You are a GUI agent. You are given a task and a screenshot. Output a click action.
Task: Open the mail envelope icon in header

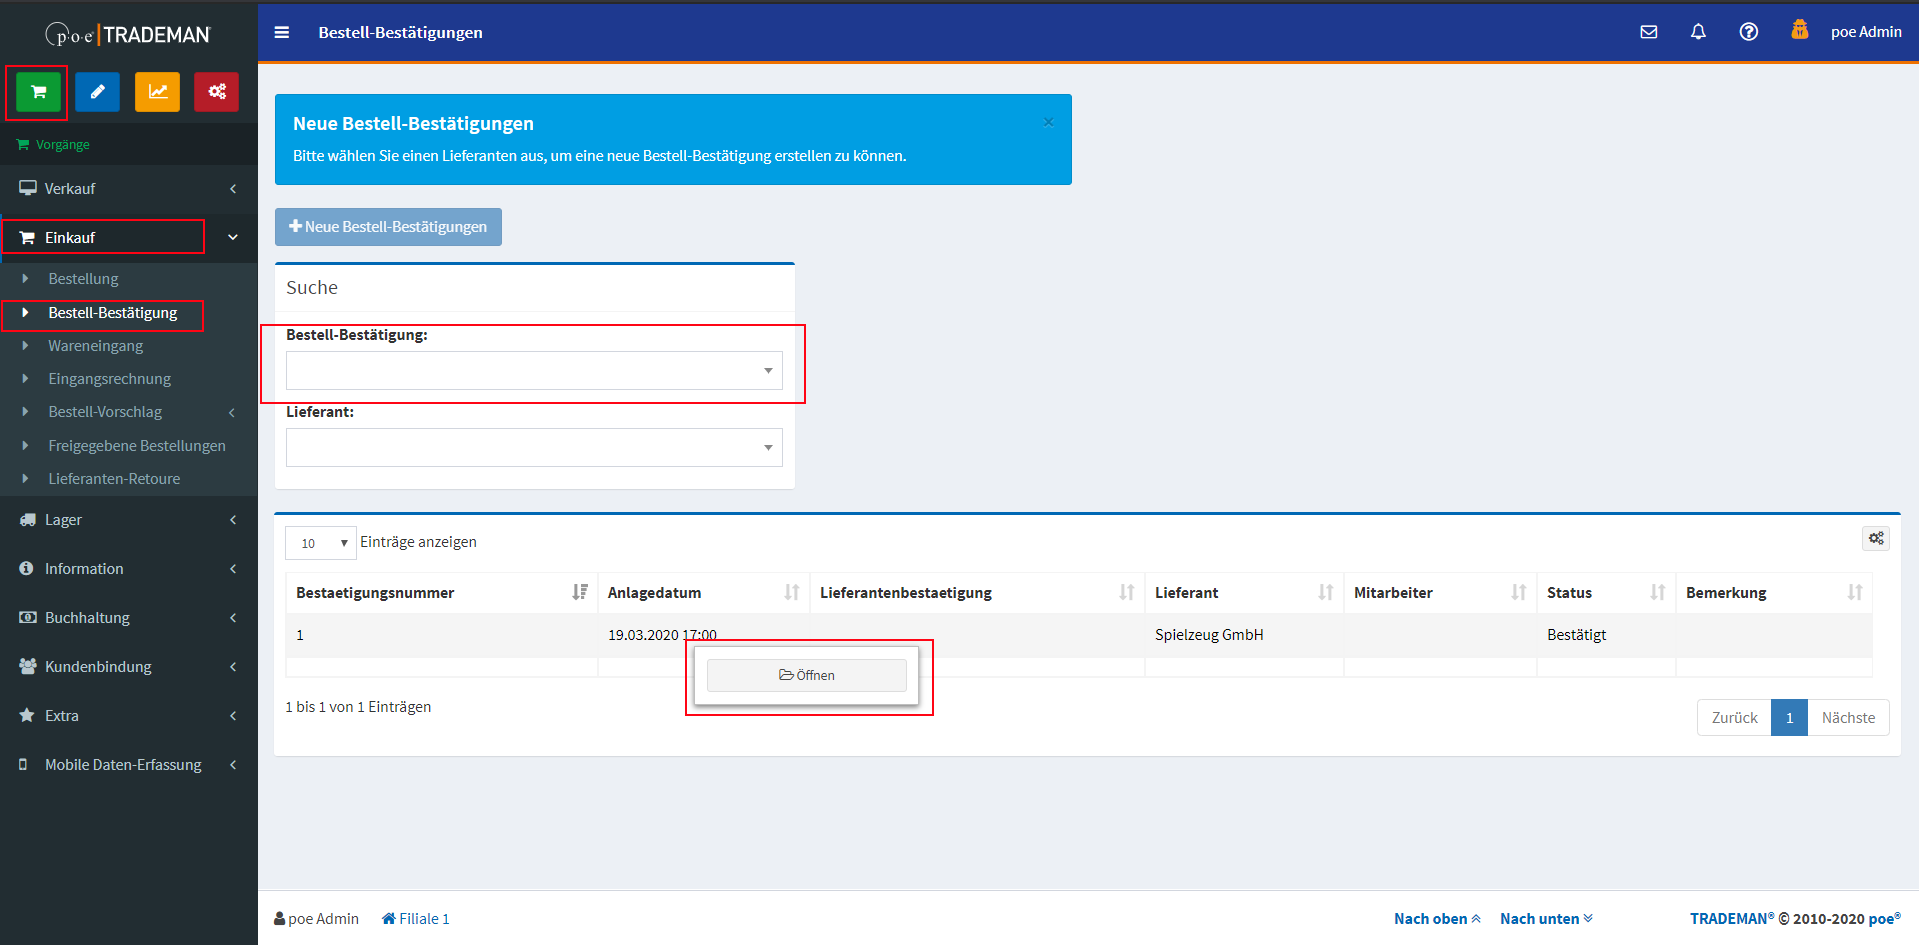tap(1649, 32)
